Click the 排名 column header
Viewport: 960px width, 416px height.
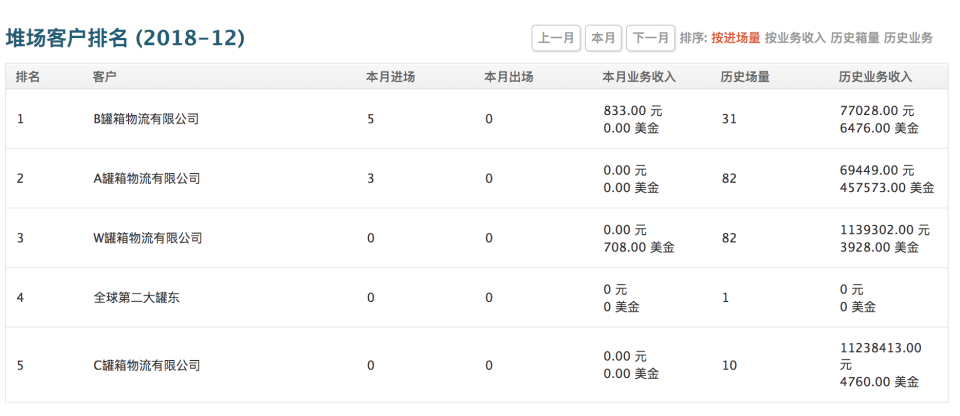[28, 77]
